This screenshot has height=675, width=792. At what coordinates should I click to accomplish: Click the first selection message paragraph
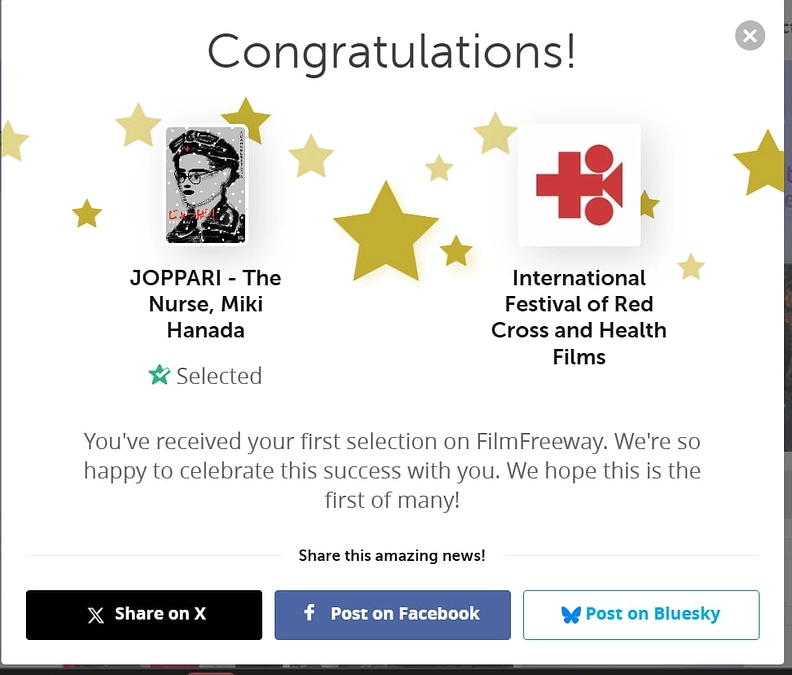click(392, 470)
